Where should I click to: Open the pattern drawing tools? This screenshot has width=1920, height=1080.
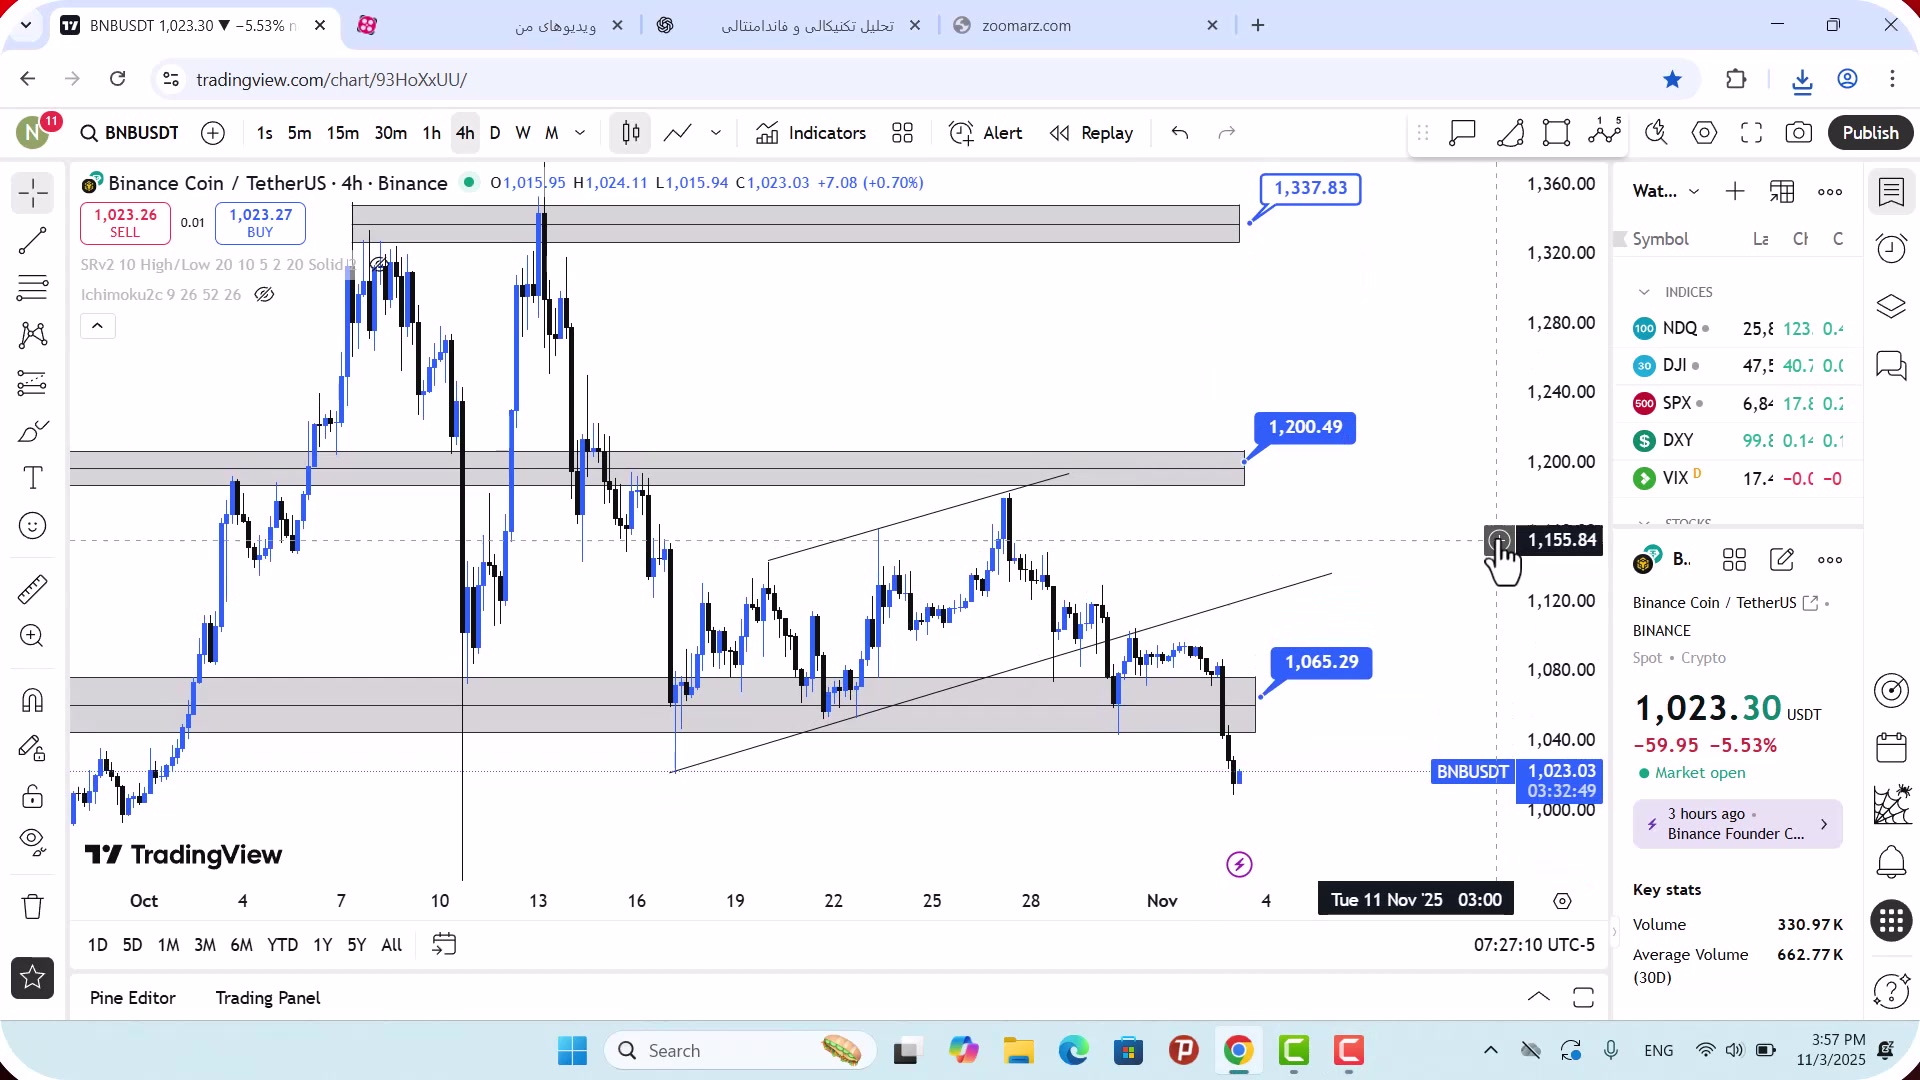(32, 335)
